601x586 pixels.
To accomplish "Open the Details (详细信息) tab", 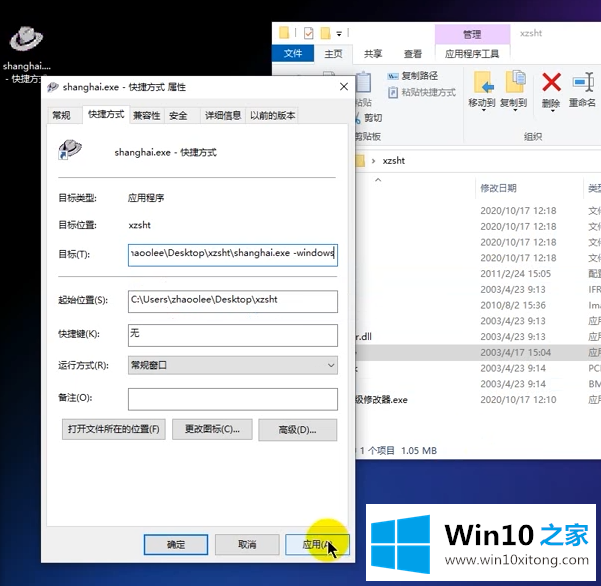I will (223, 115).
